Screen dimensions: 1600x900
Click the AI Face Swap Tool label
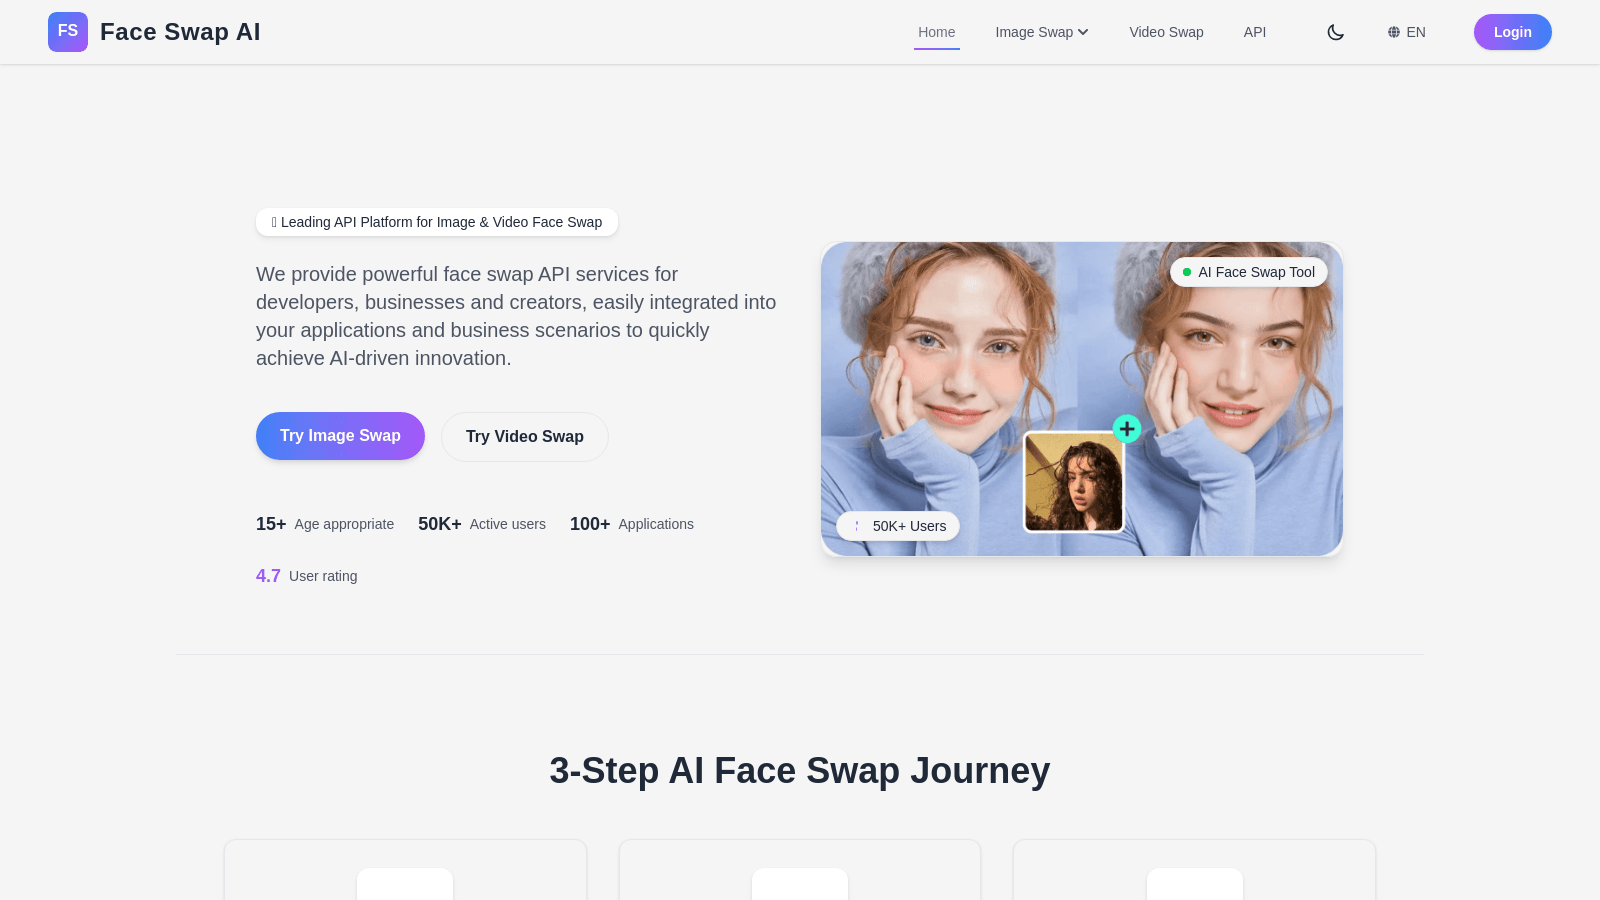coord(1256,272)
